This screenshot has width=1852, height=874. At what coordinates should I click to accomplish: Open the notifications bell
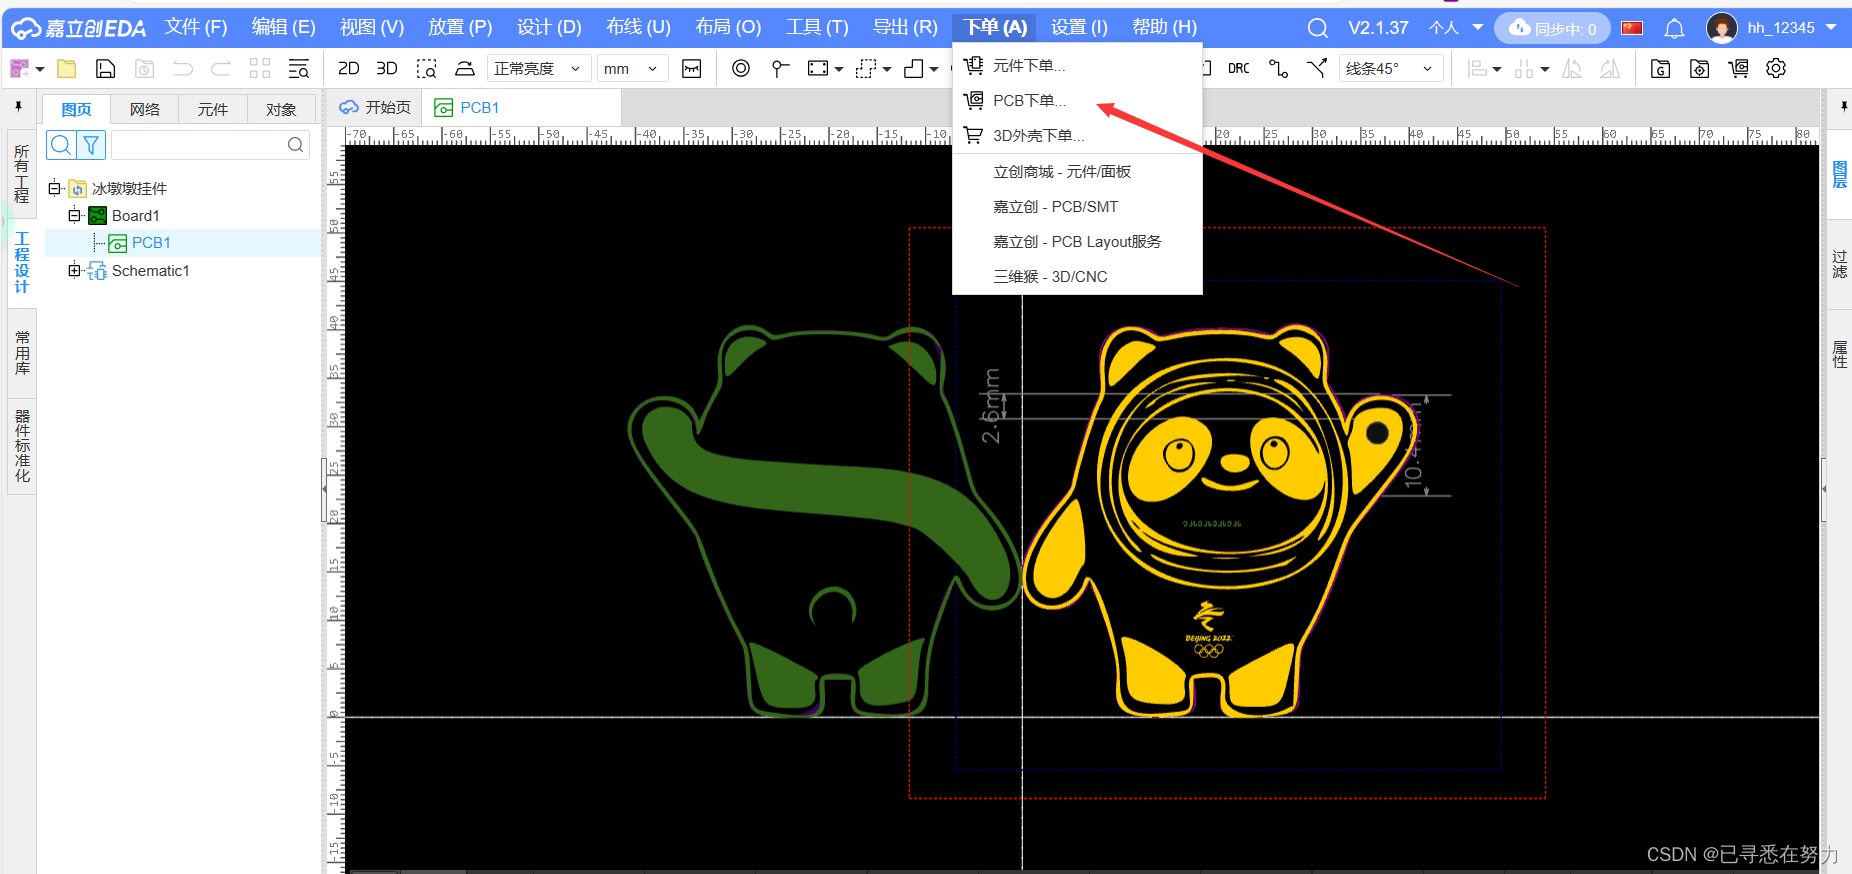(x=1674, y=28)
